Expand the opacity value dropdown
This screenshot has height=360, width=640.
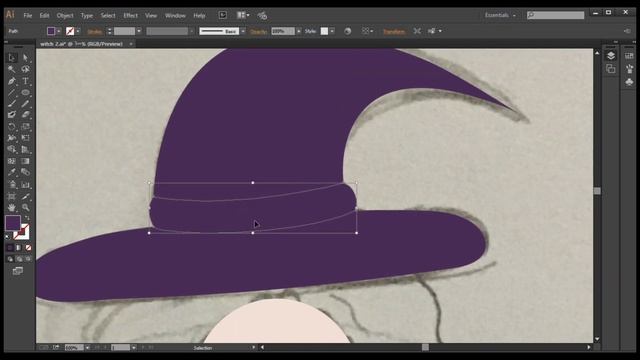point(299,31)
